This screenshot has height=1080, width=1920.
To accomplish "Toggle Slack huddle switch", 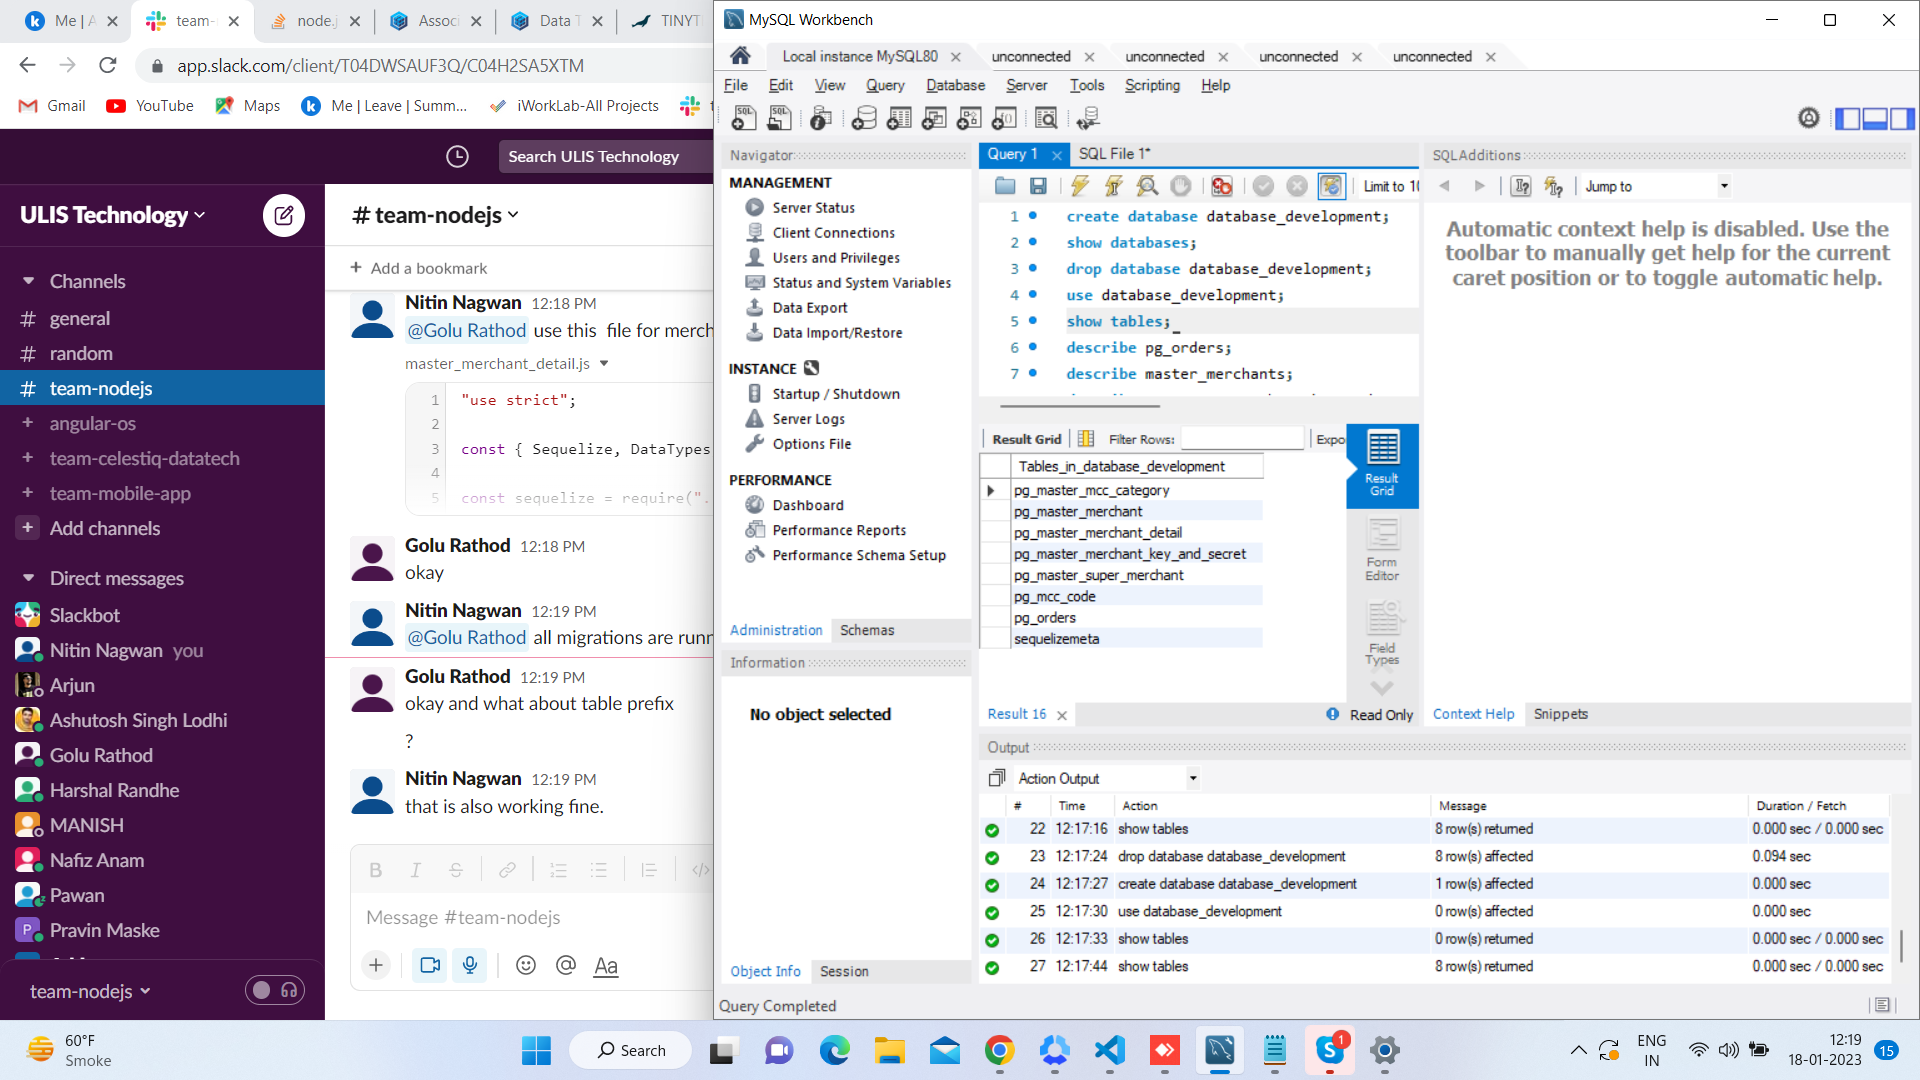I will pyautogui.click(x=275, y=990).
